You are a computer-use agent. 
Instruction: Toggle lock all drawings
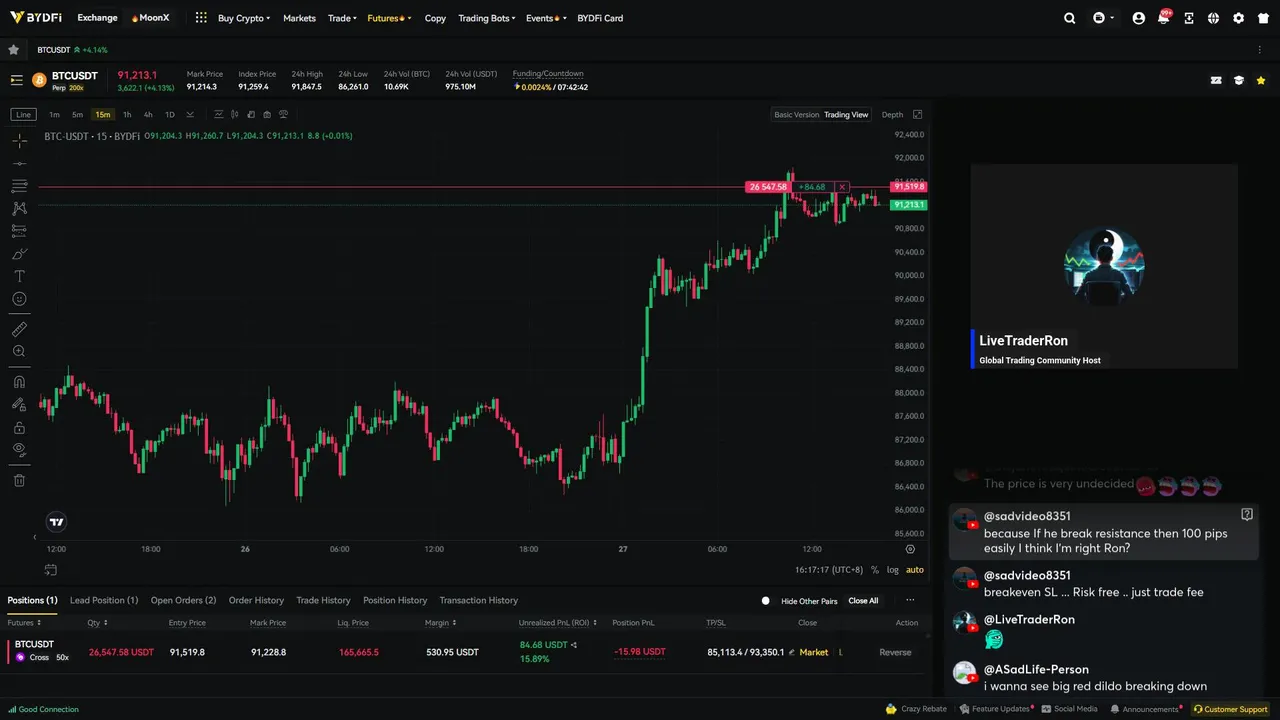click(19, 427)
